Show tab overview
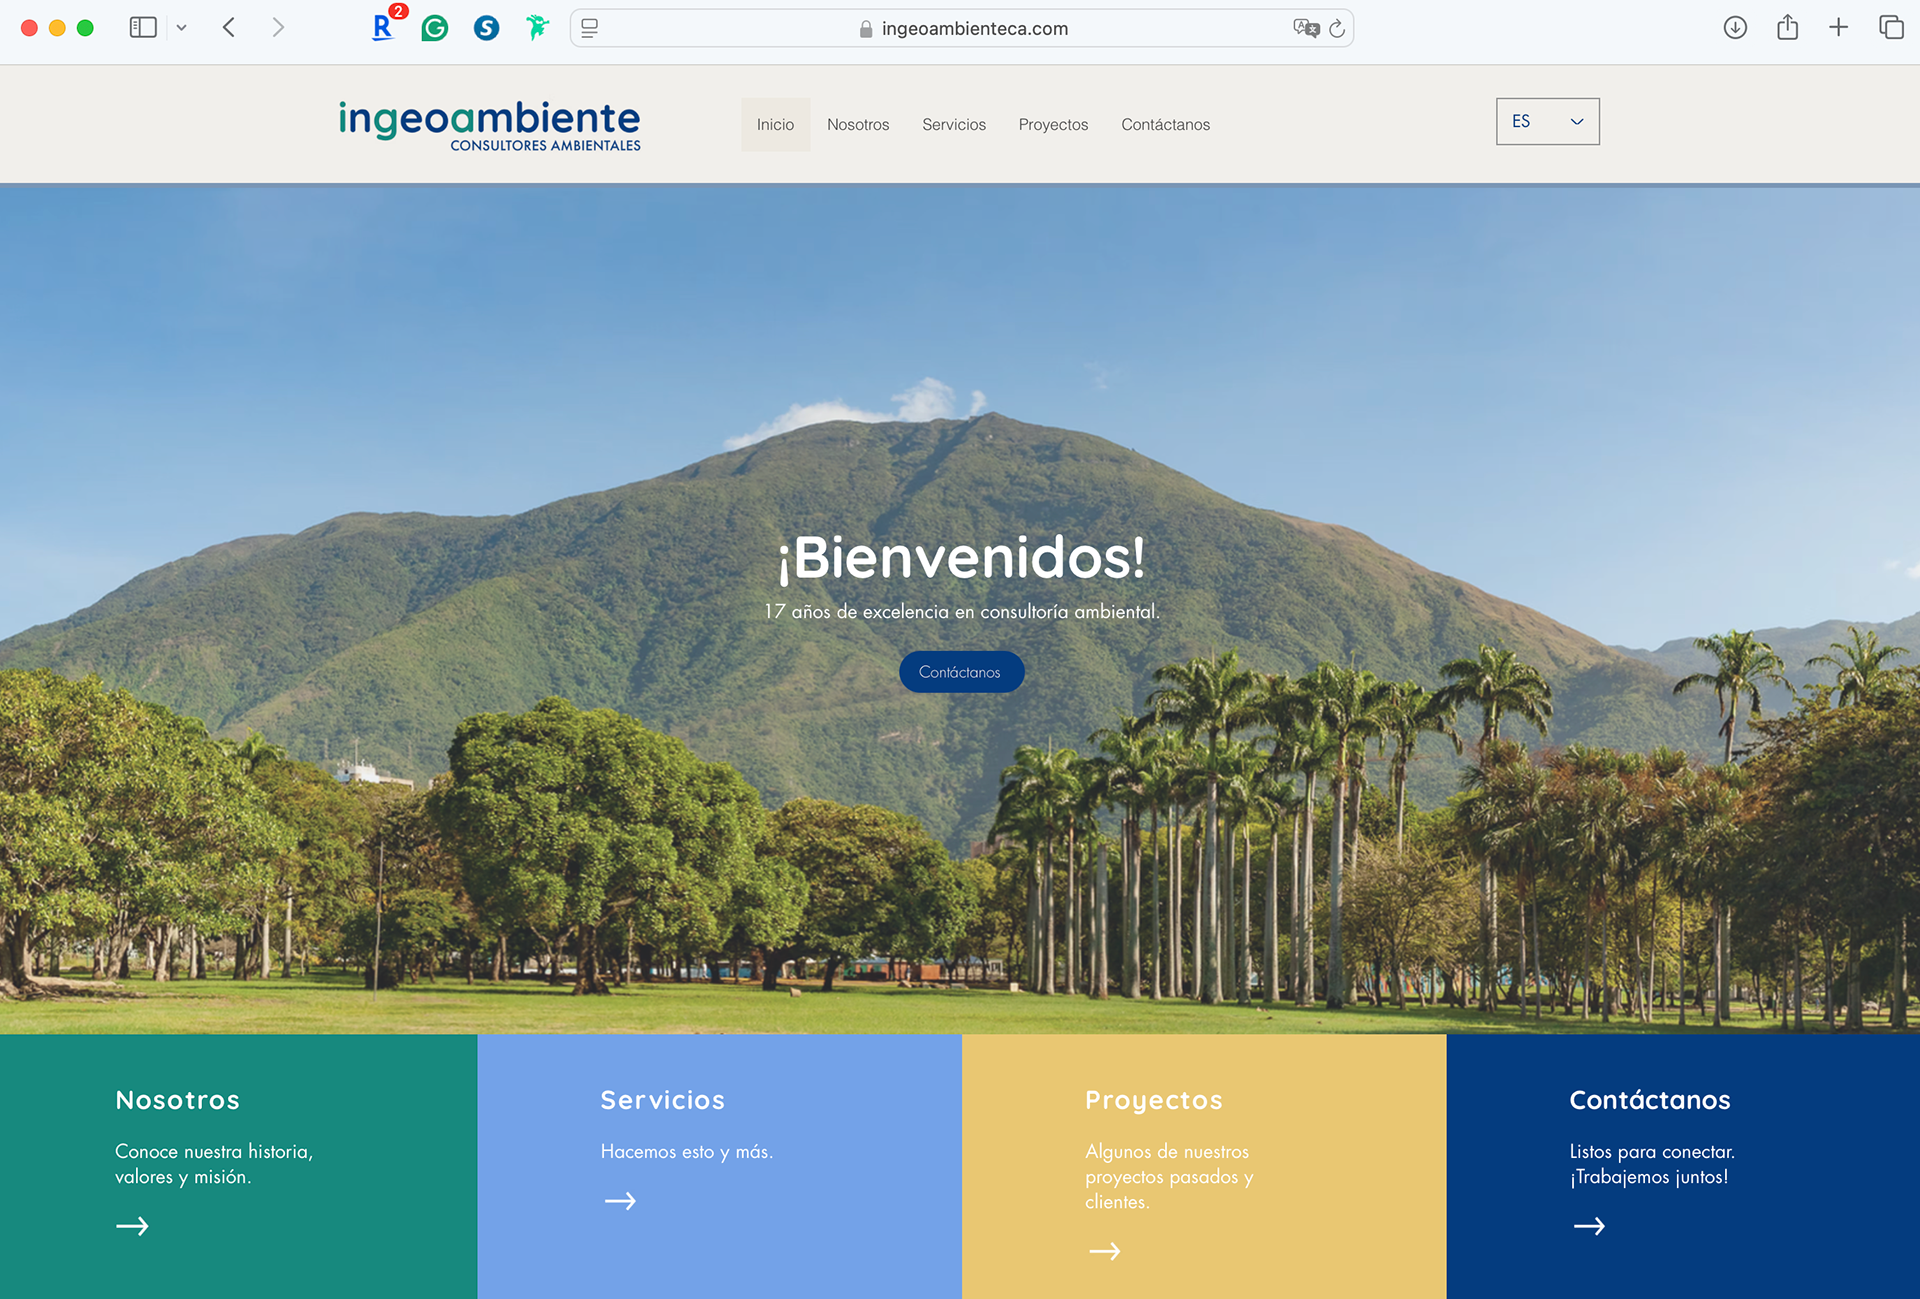The width and height of the screenshot is (1920, 1299). coord(1890,28)
